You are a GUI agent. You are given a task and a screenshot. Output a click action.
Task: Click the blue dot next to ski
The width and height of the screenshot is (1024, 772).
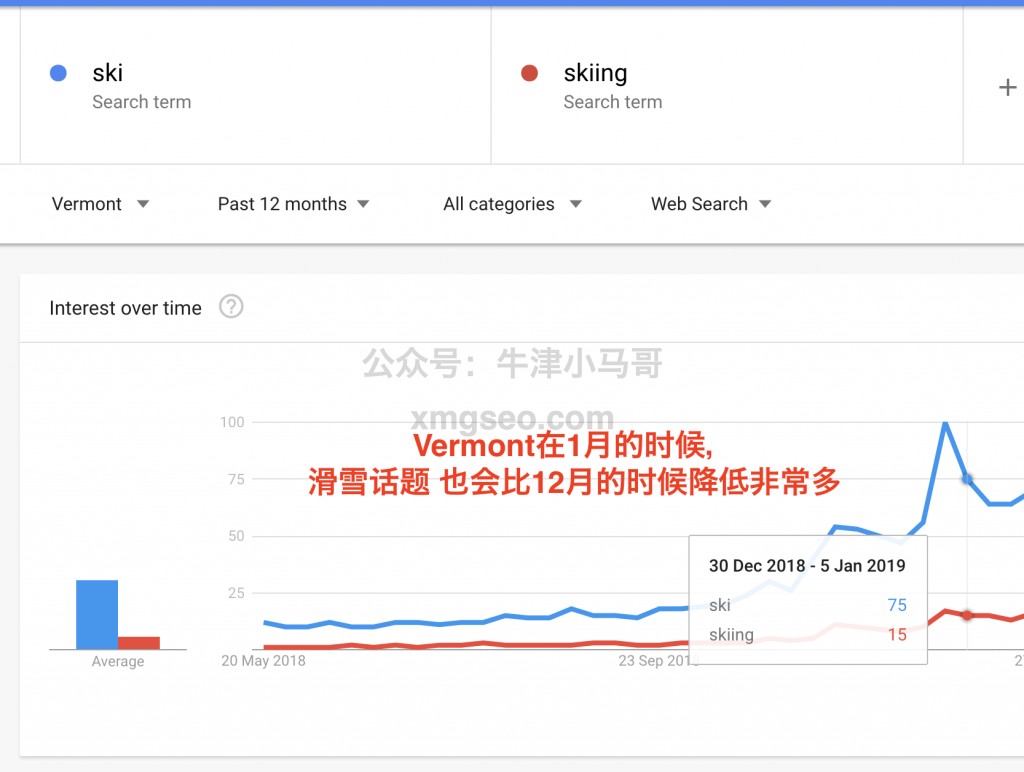click(x=58, y=73)
